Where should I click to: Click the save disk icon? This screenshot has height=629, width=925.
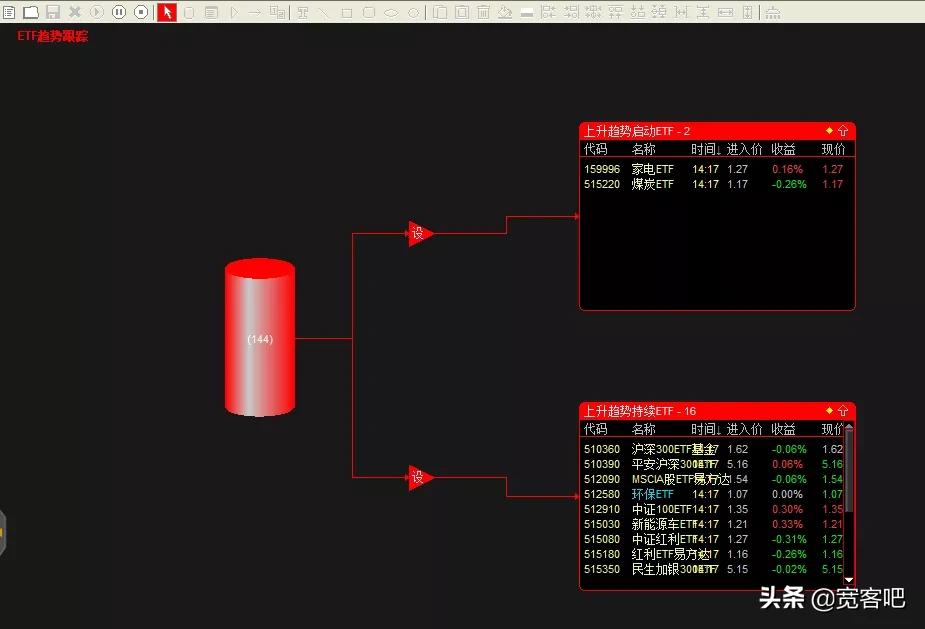point(53,12)
